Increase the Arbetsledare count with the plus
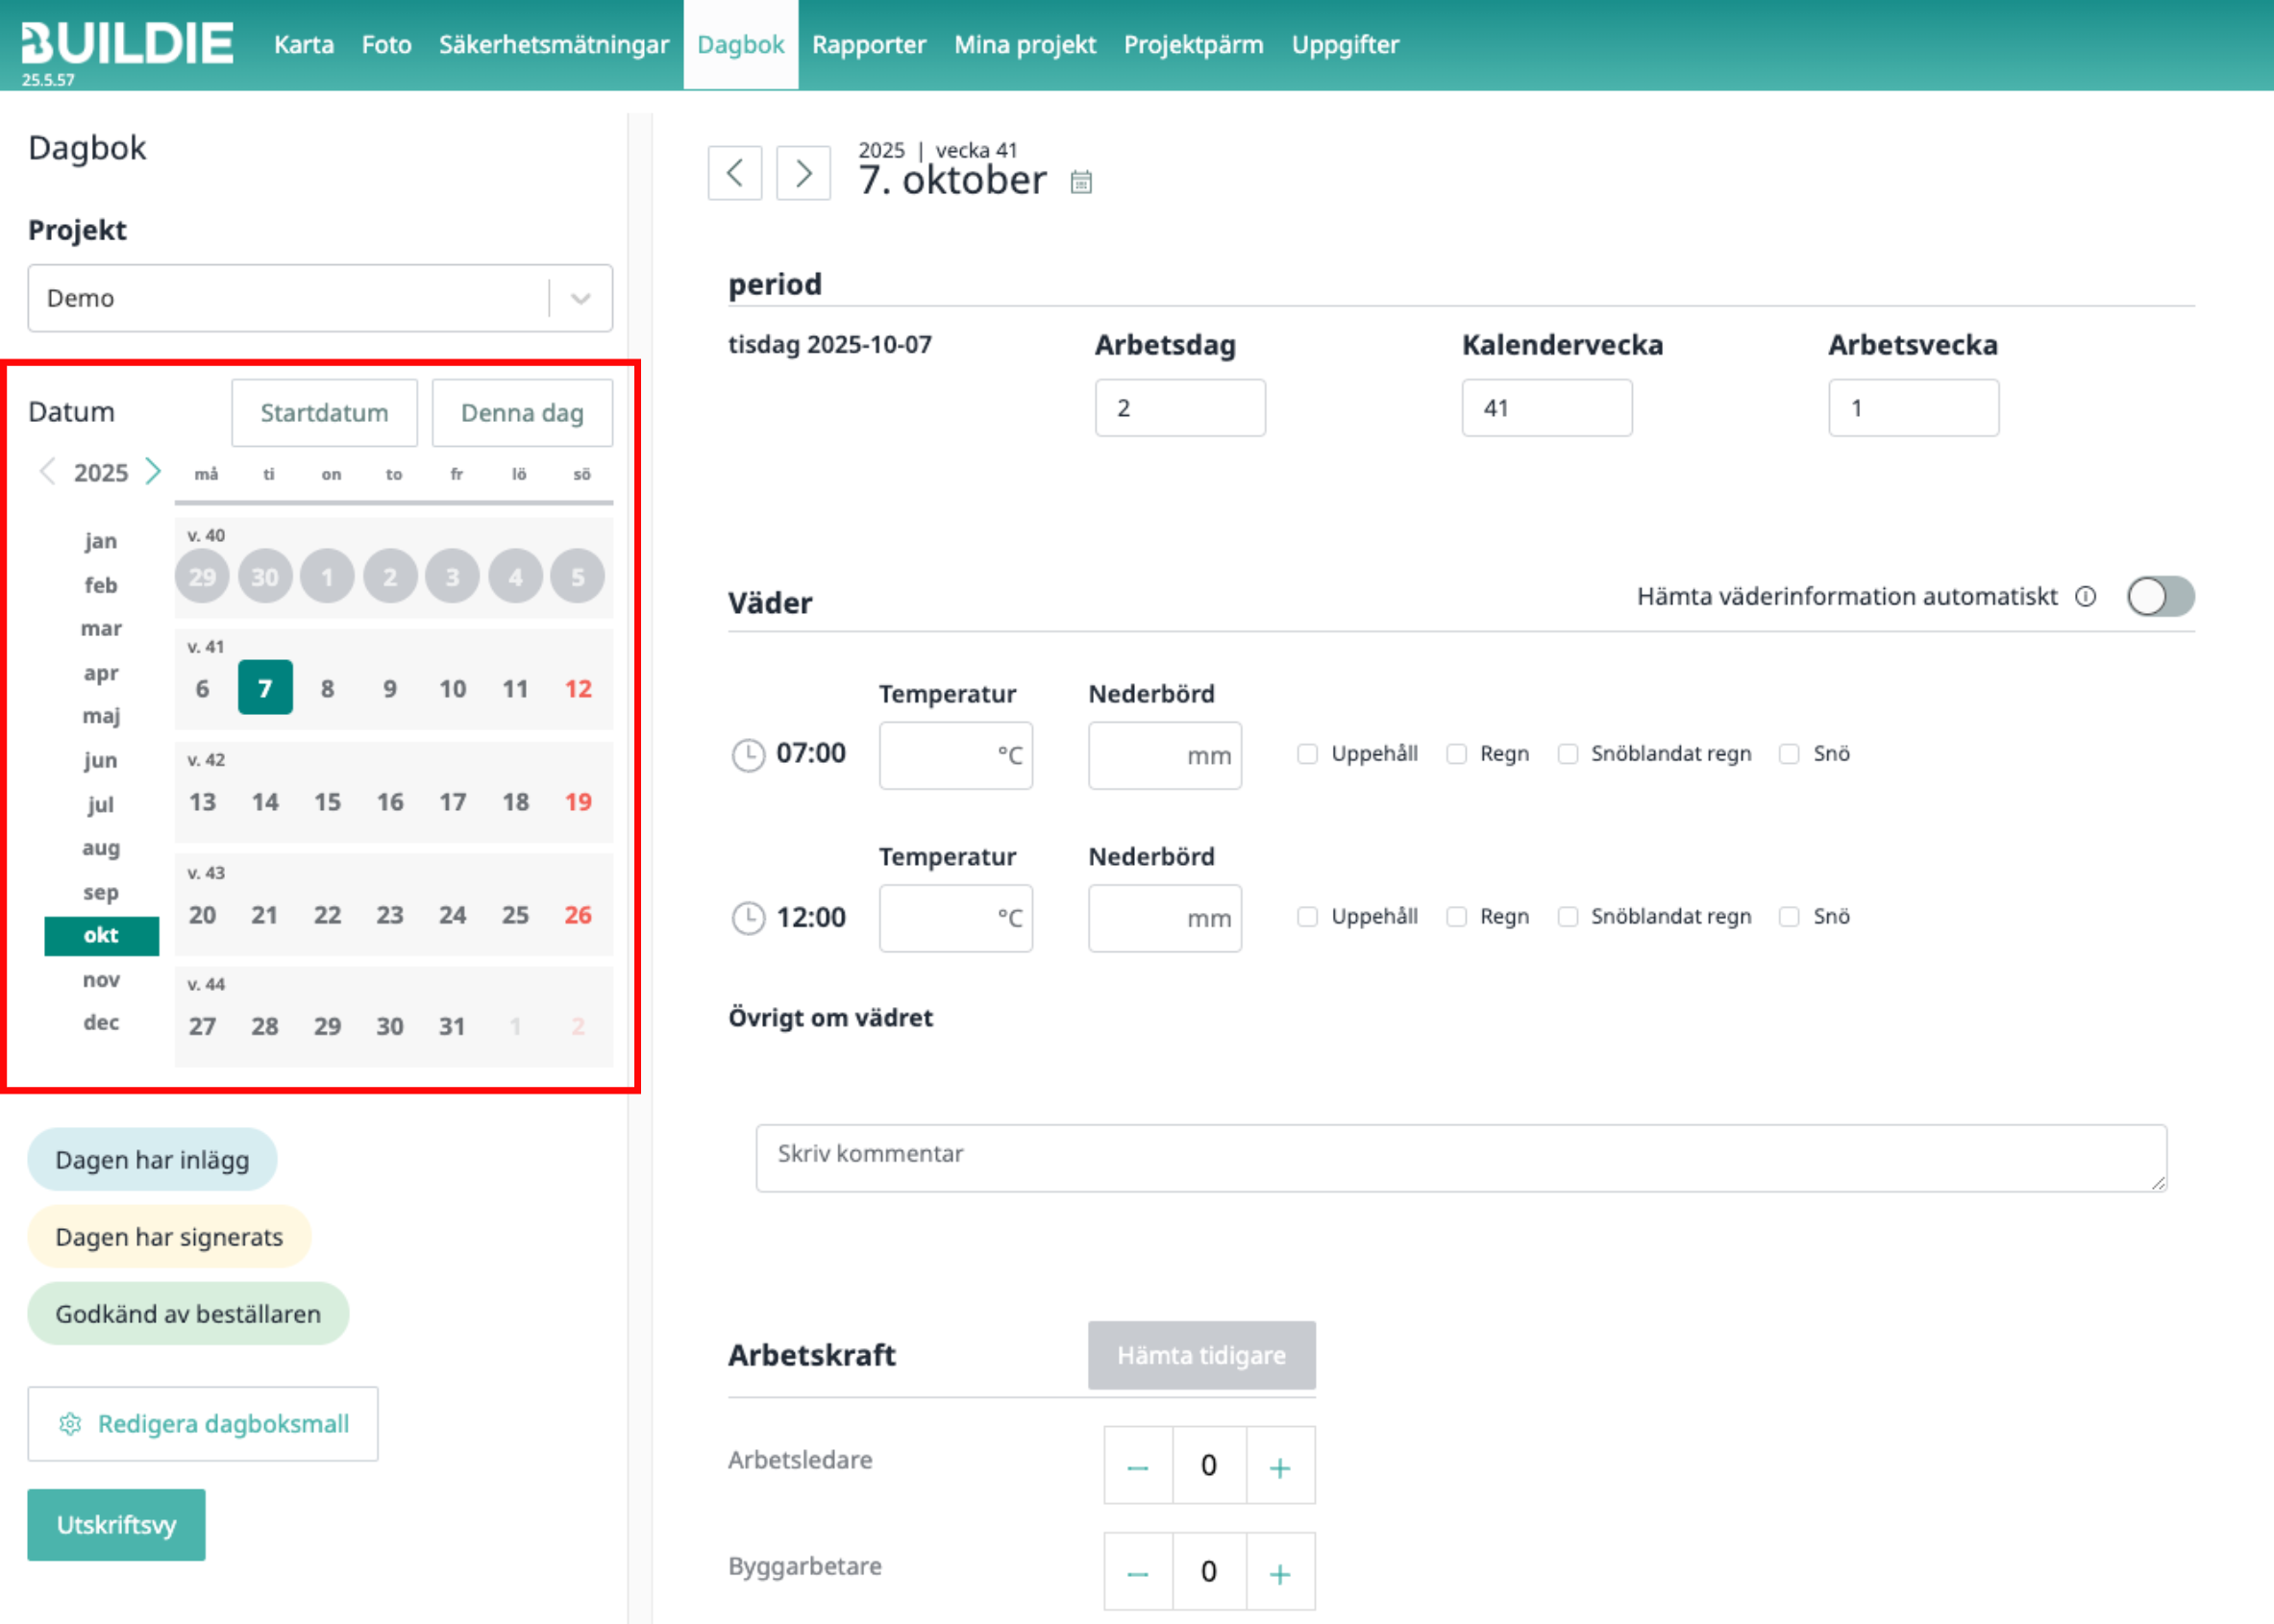This screenshot has width=2274, height=1624. tap(1279, 1467)
